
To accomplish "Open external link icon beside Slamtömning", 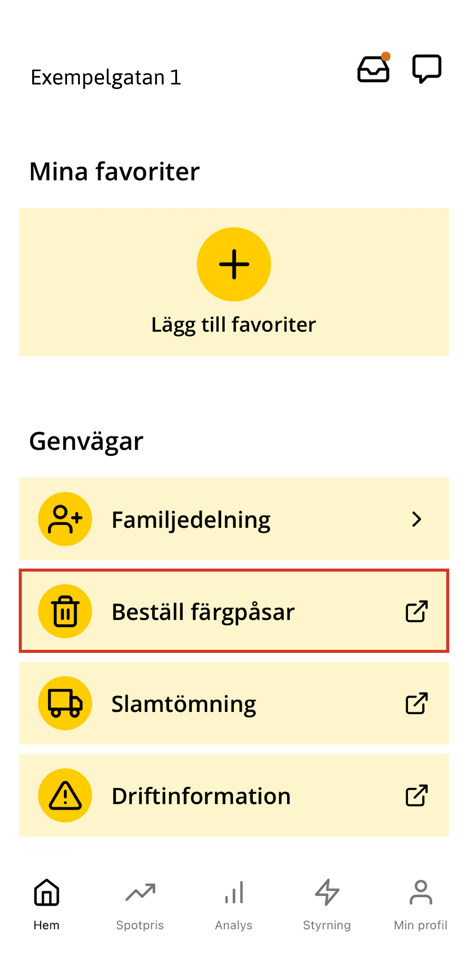I will tap(417, 703).
